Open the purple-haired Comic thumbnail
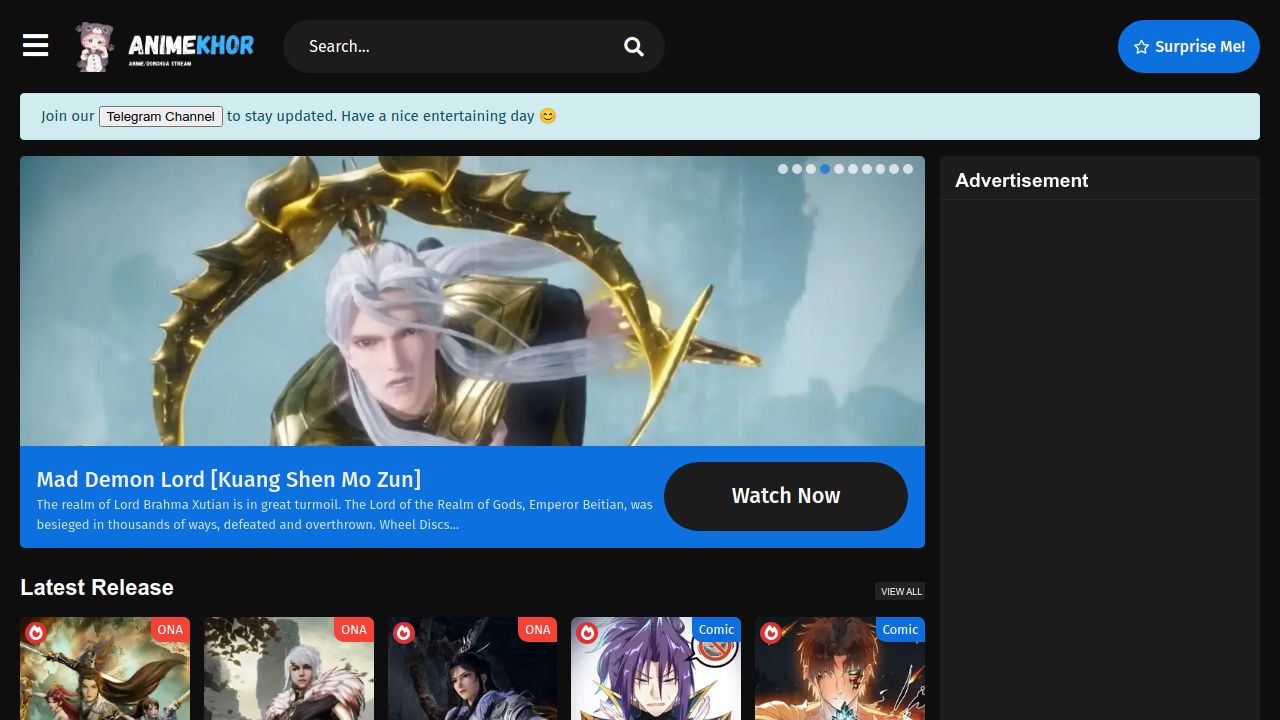 [x=656, y=668]
